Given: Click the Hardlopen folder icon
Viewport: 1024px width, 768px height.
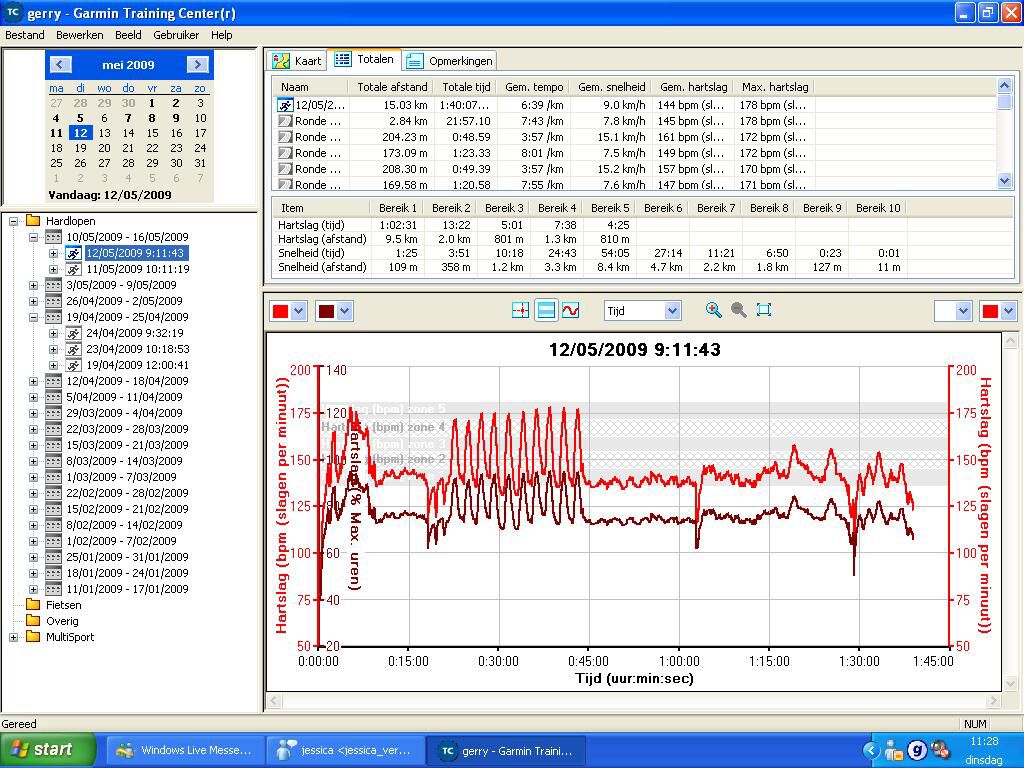Looking at the screenshot, I should [x=33, y=221].
